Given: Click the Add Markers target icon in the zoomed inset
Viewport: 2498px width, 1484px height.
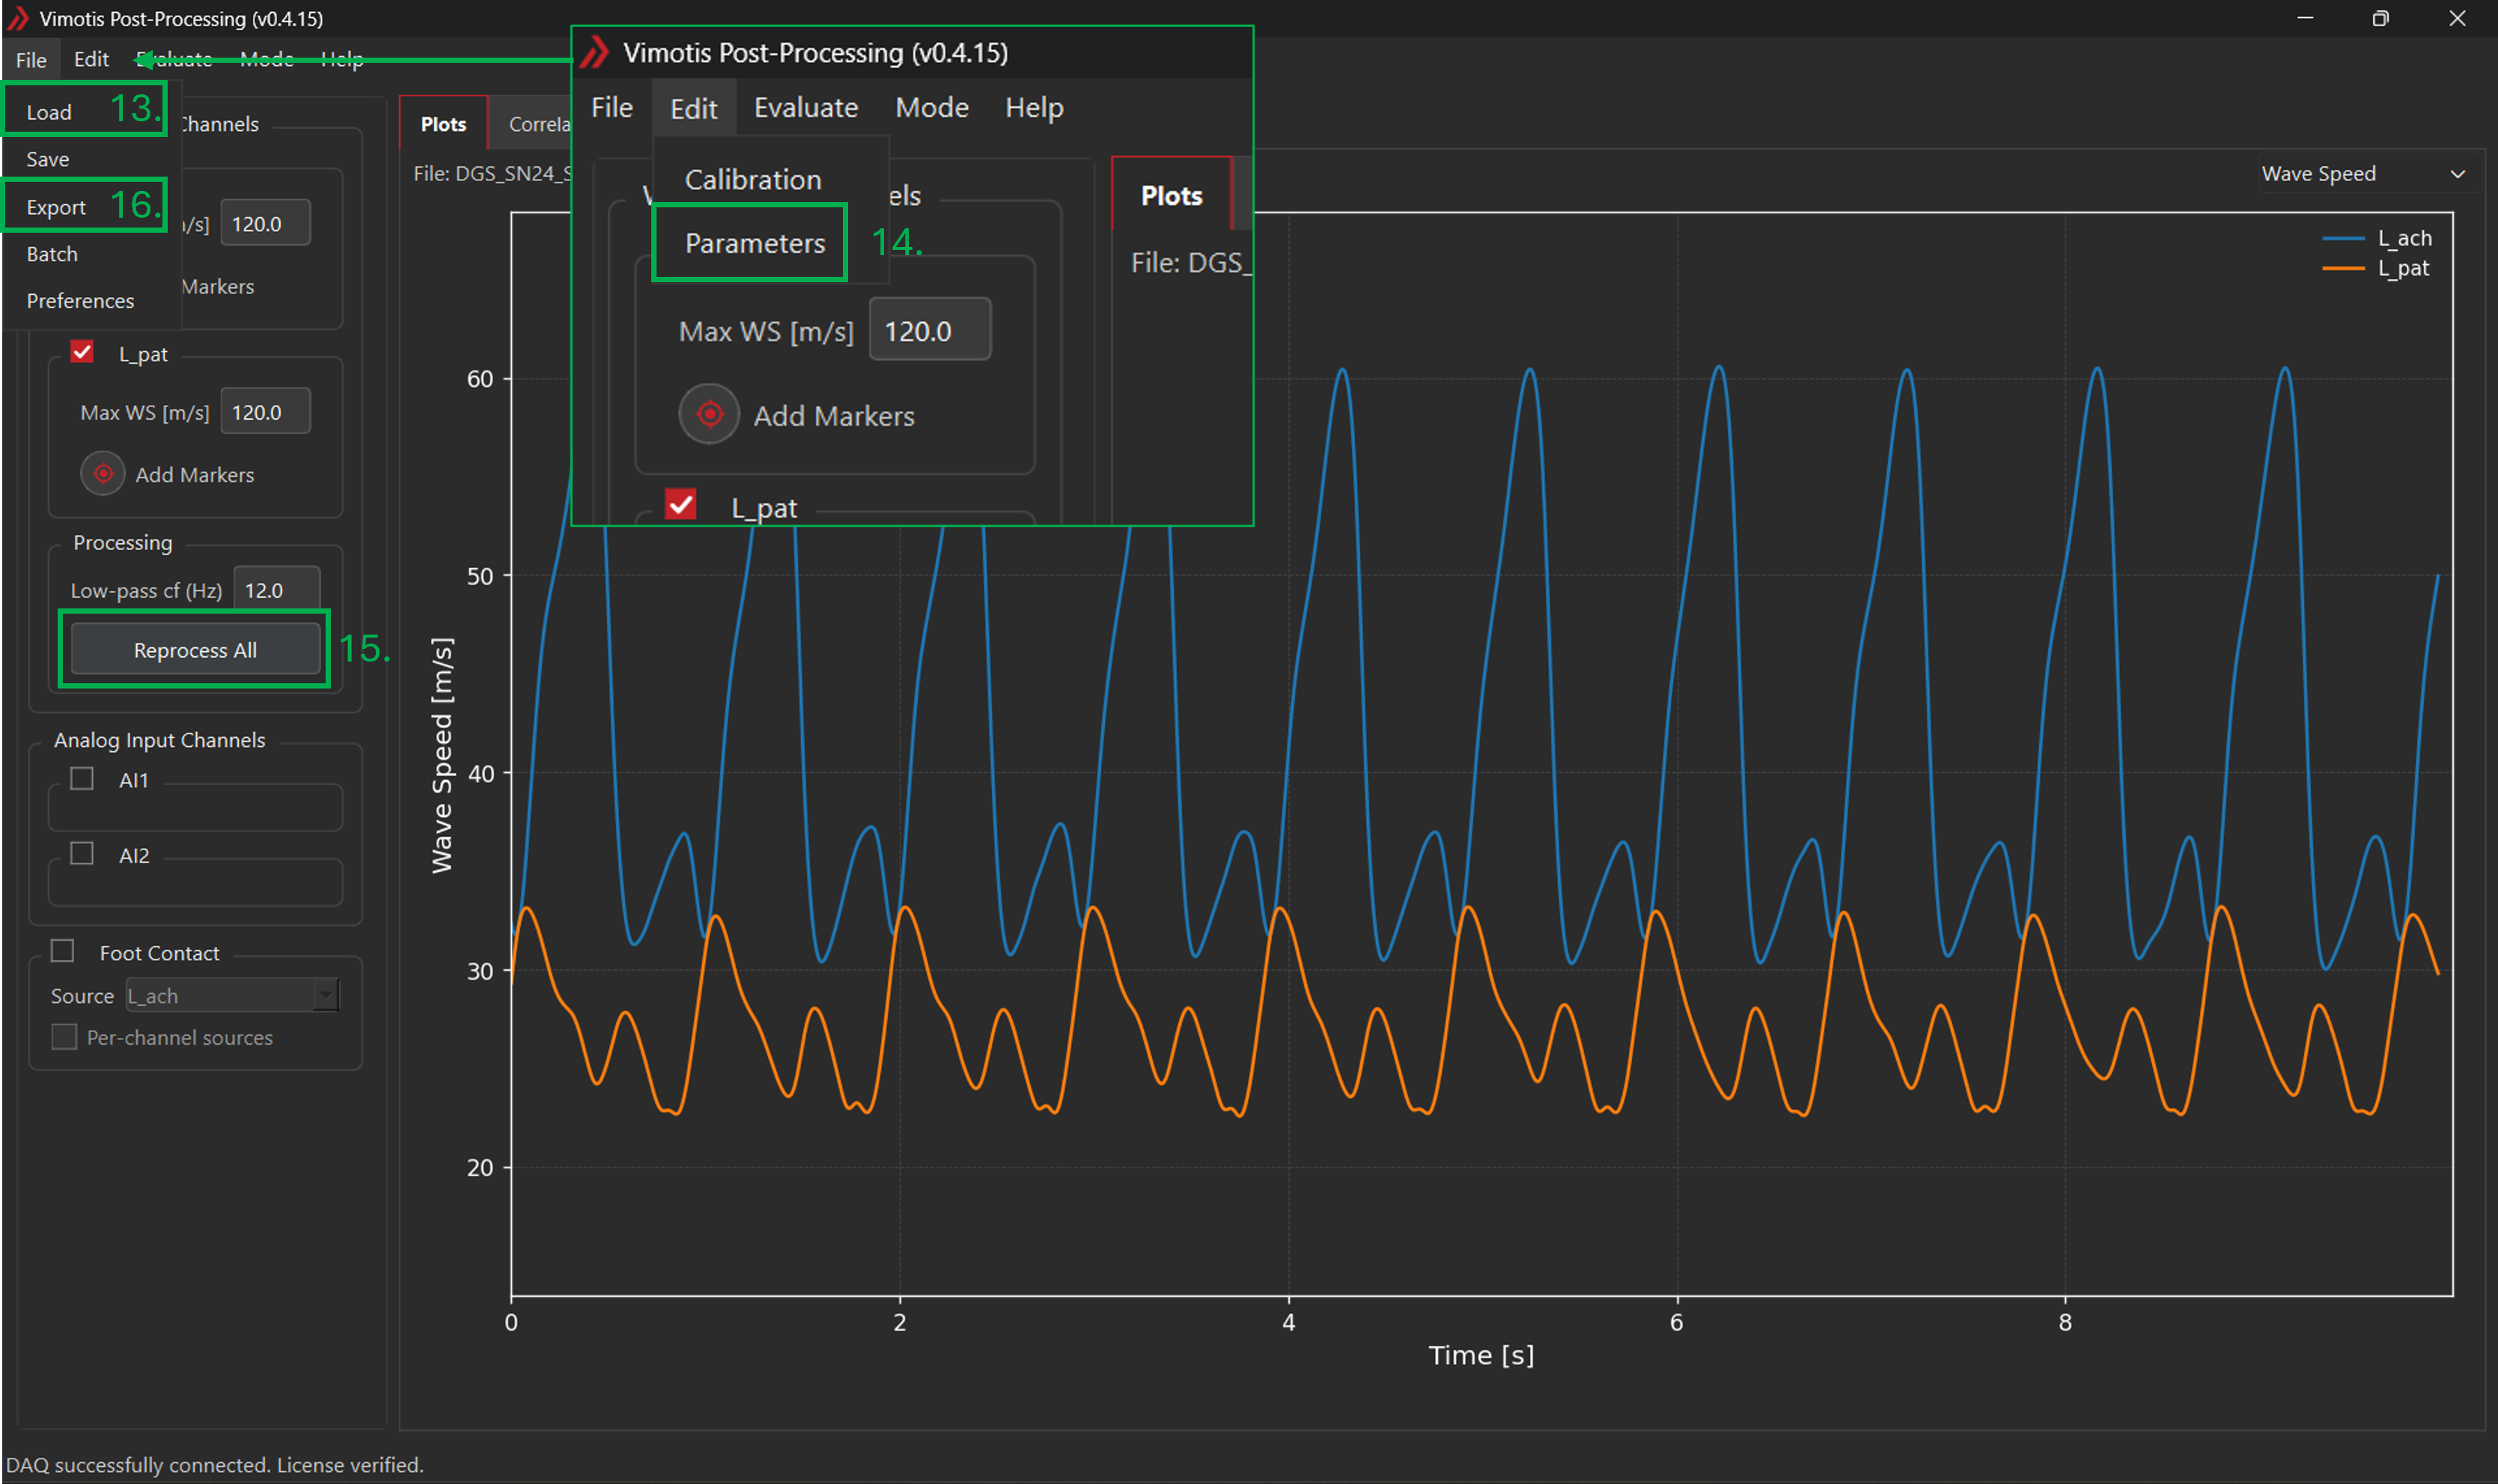Looking at the screenshot, I should [x=709, y=414].
